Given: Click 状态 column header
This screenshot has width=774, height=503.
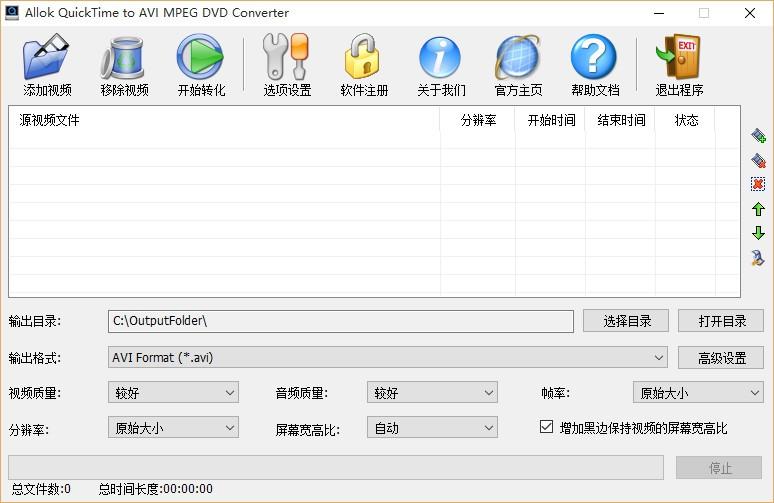Looking at the screenshot, I should click(x=686, y=120).
